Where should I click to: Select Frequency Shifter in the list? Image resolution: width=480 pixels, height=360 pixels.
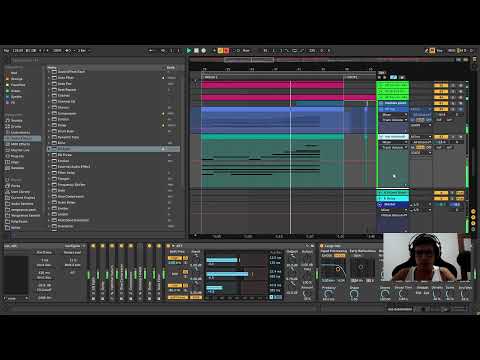[x=71, y=185]
